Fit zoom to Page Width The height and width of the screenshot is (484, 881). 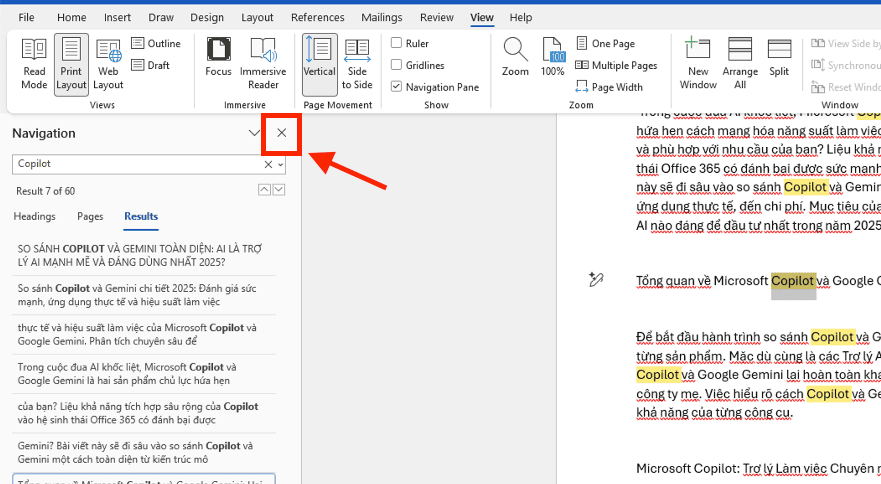tap(609, 87)
